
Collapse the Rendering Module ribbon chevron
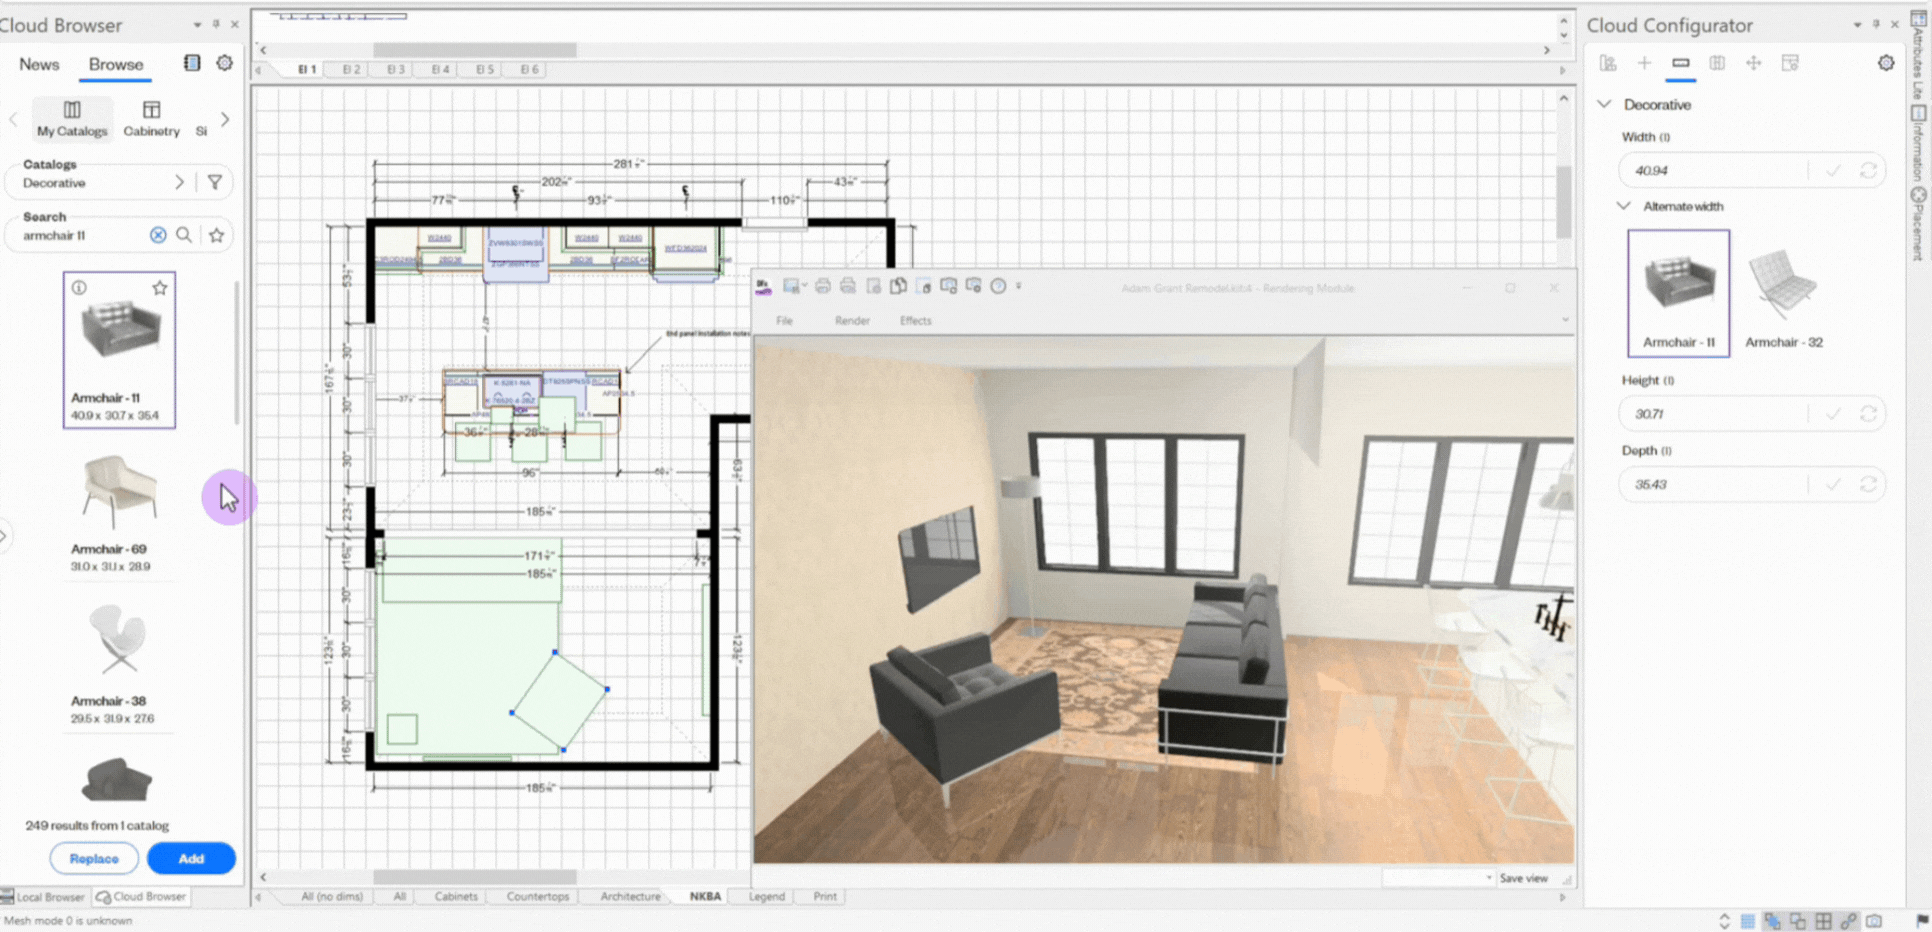click(1565, 320)
